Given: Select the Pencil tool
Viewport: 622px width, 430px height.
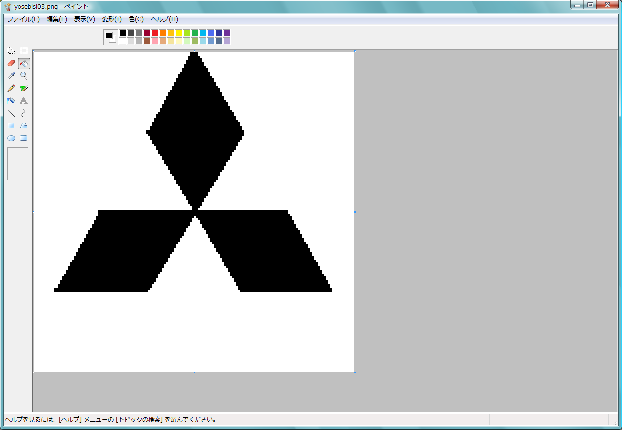Looking at the screenshot, I should coord(12,88).
